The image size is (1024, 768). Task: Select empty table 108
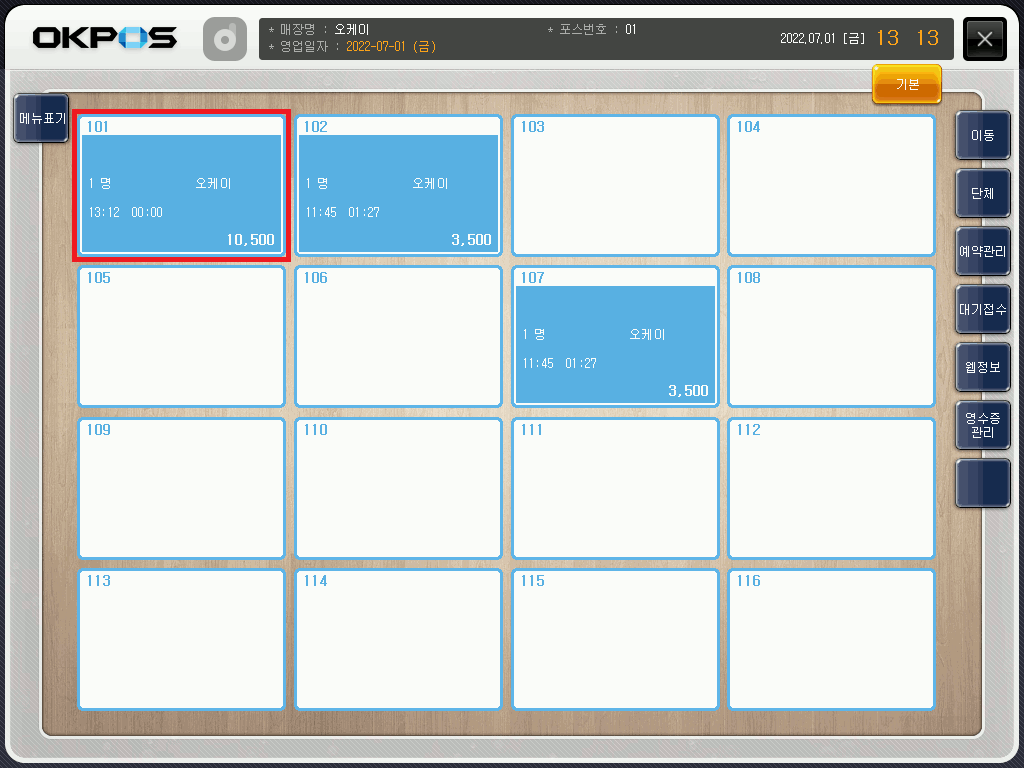pos(831,337)
